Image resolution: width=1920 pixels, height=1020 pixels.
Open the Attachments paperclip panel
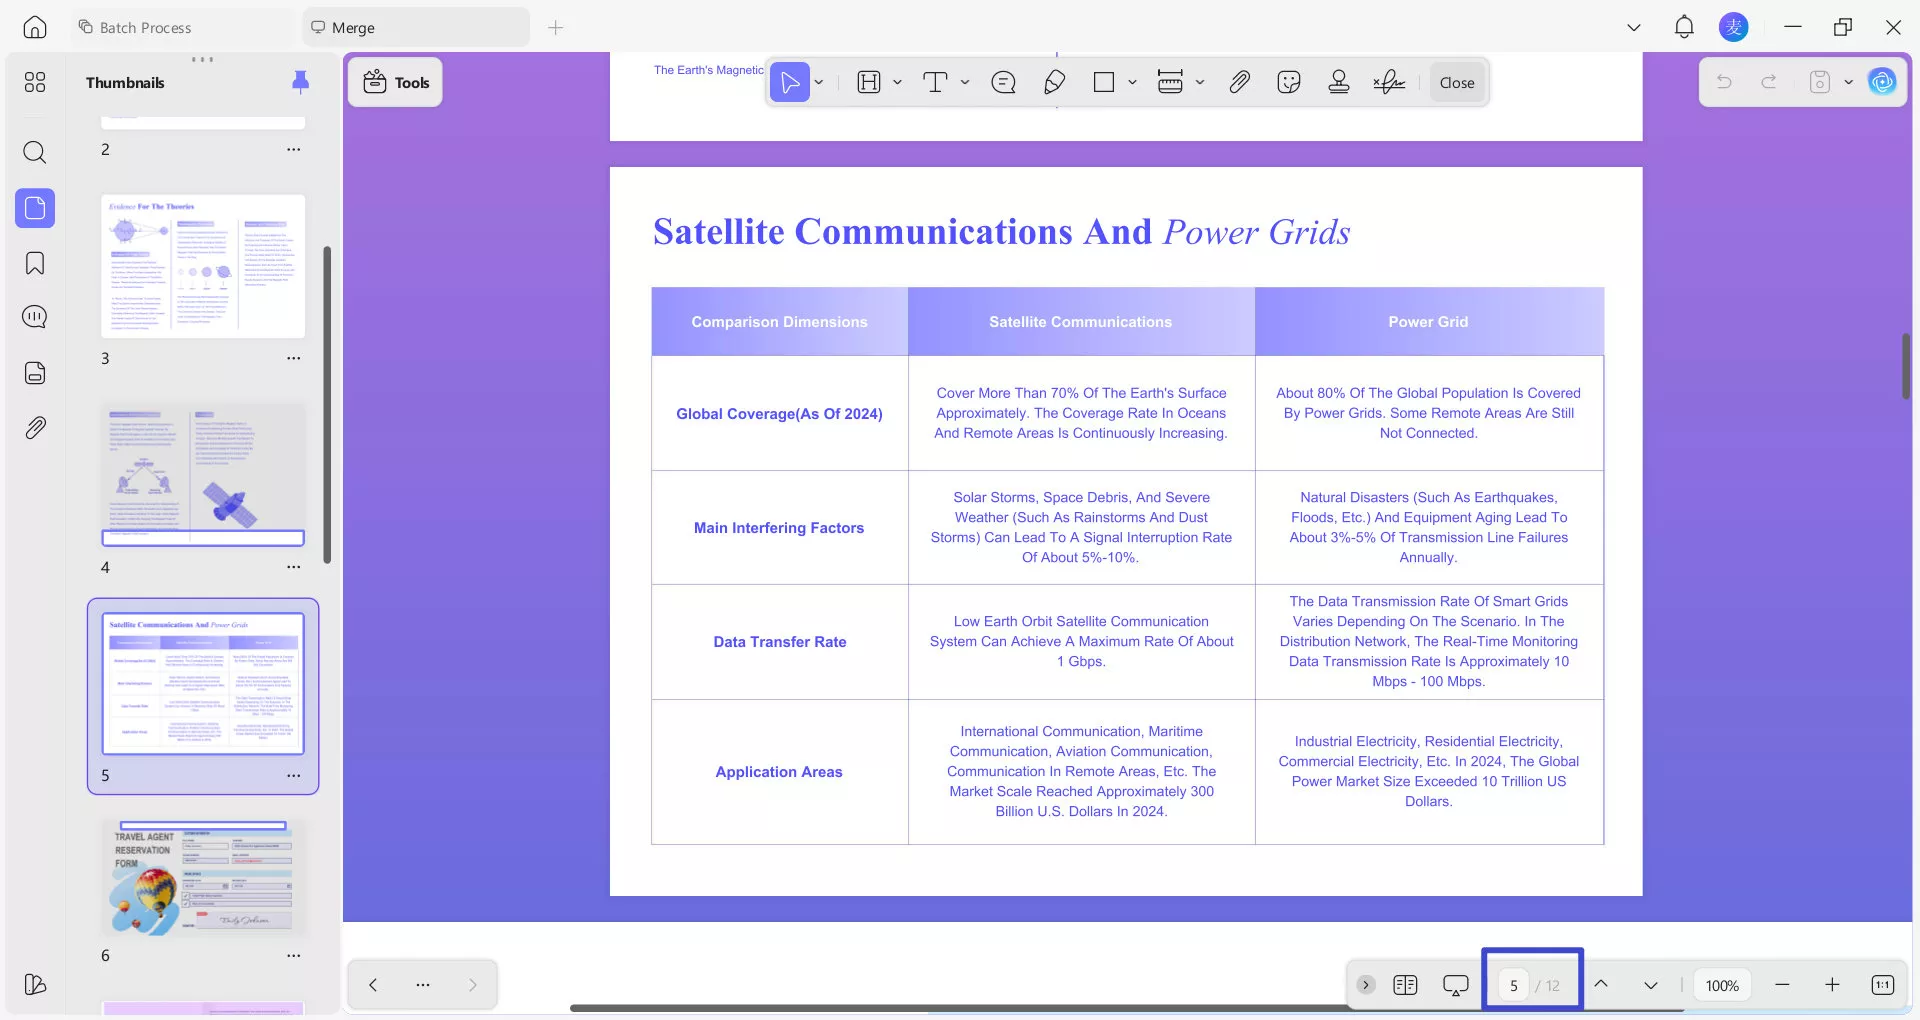click(x=35, y=428)
